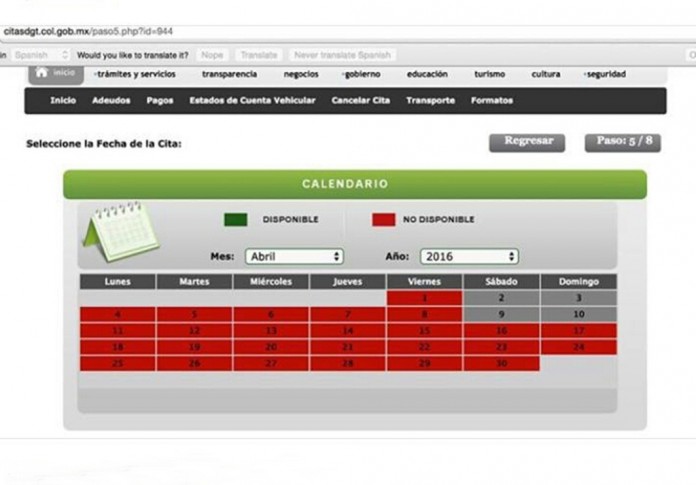Select day 10 on the calendar

pos(578,314)
